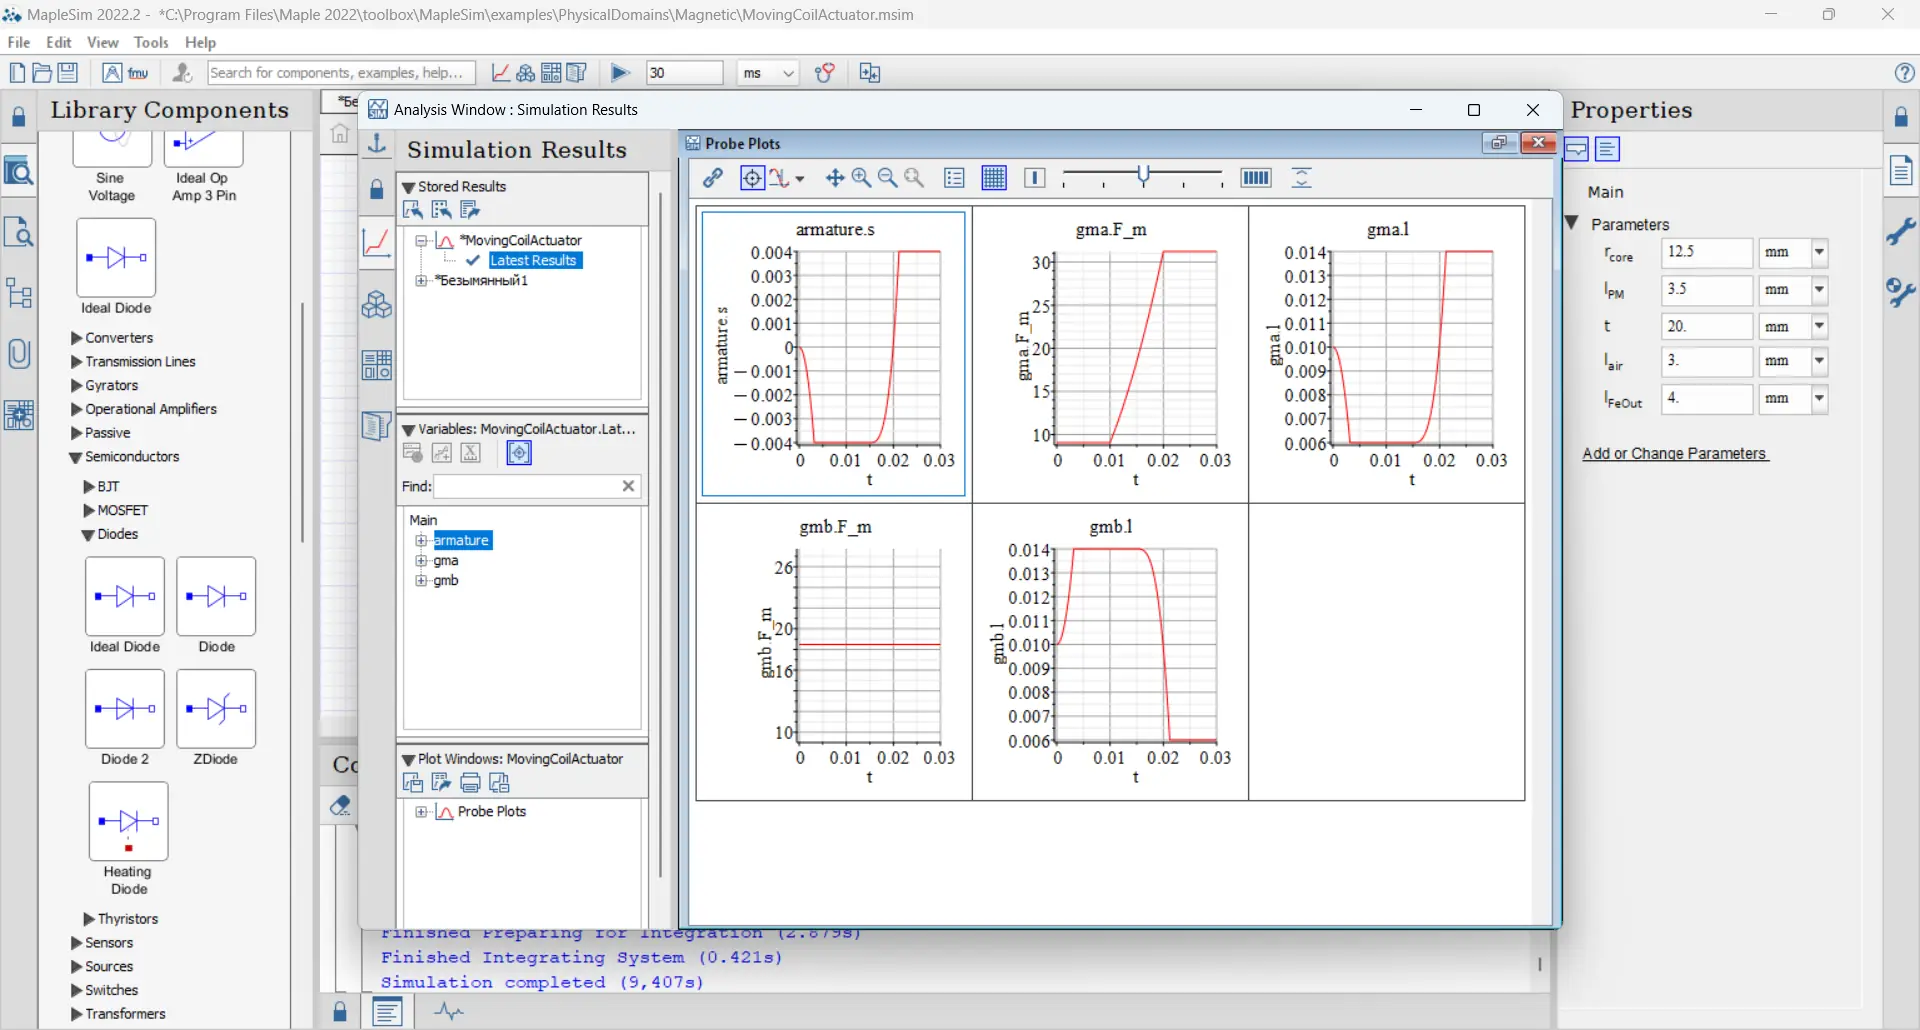Click the zoom out icon in Probe Plots
The image size is (1920, 1030).
[887, 178]
